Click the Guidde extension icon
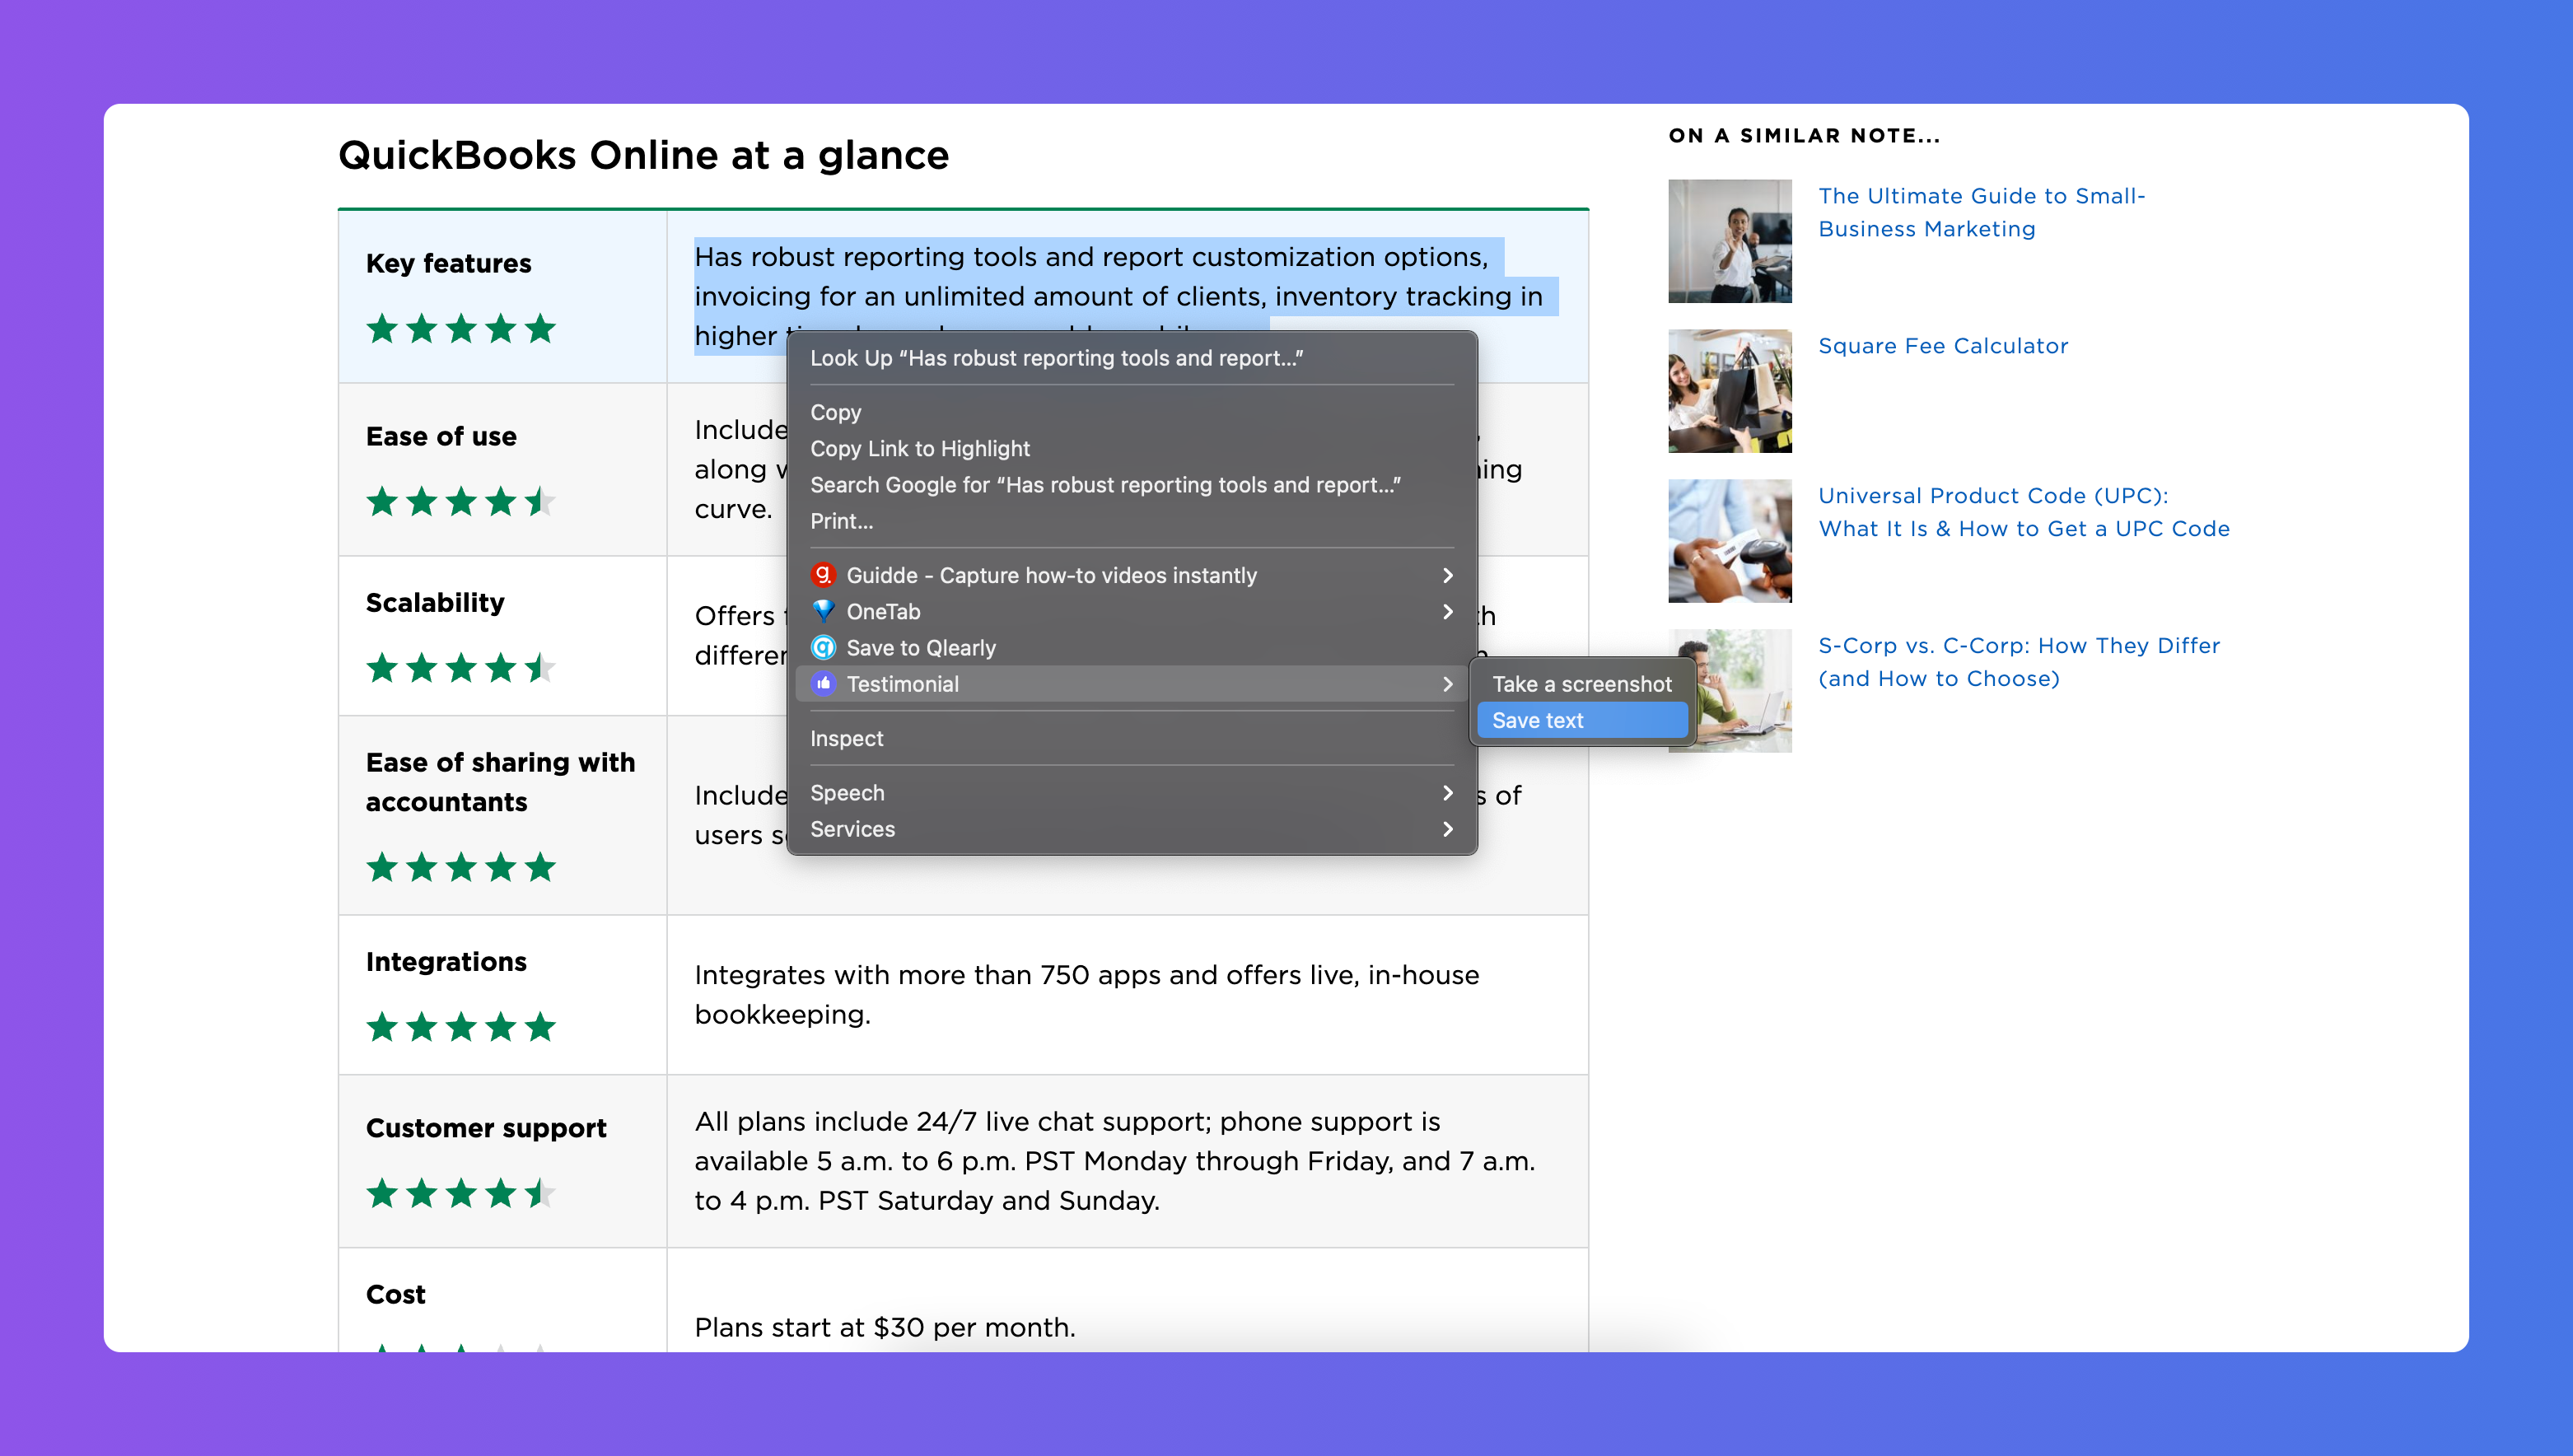The image size is (2573, 1456). click(822, 575)
